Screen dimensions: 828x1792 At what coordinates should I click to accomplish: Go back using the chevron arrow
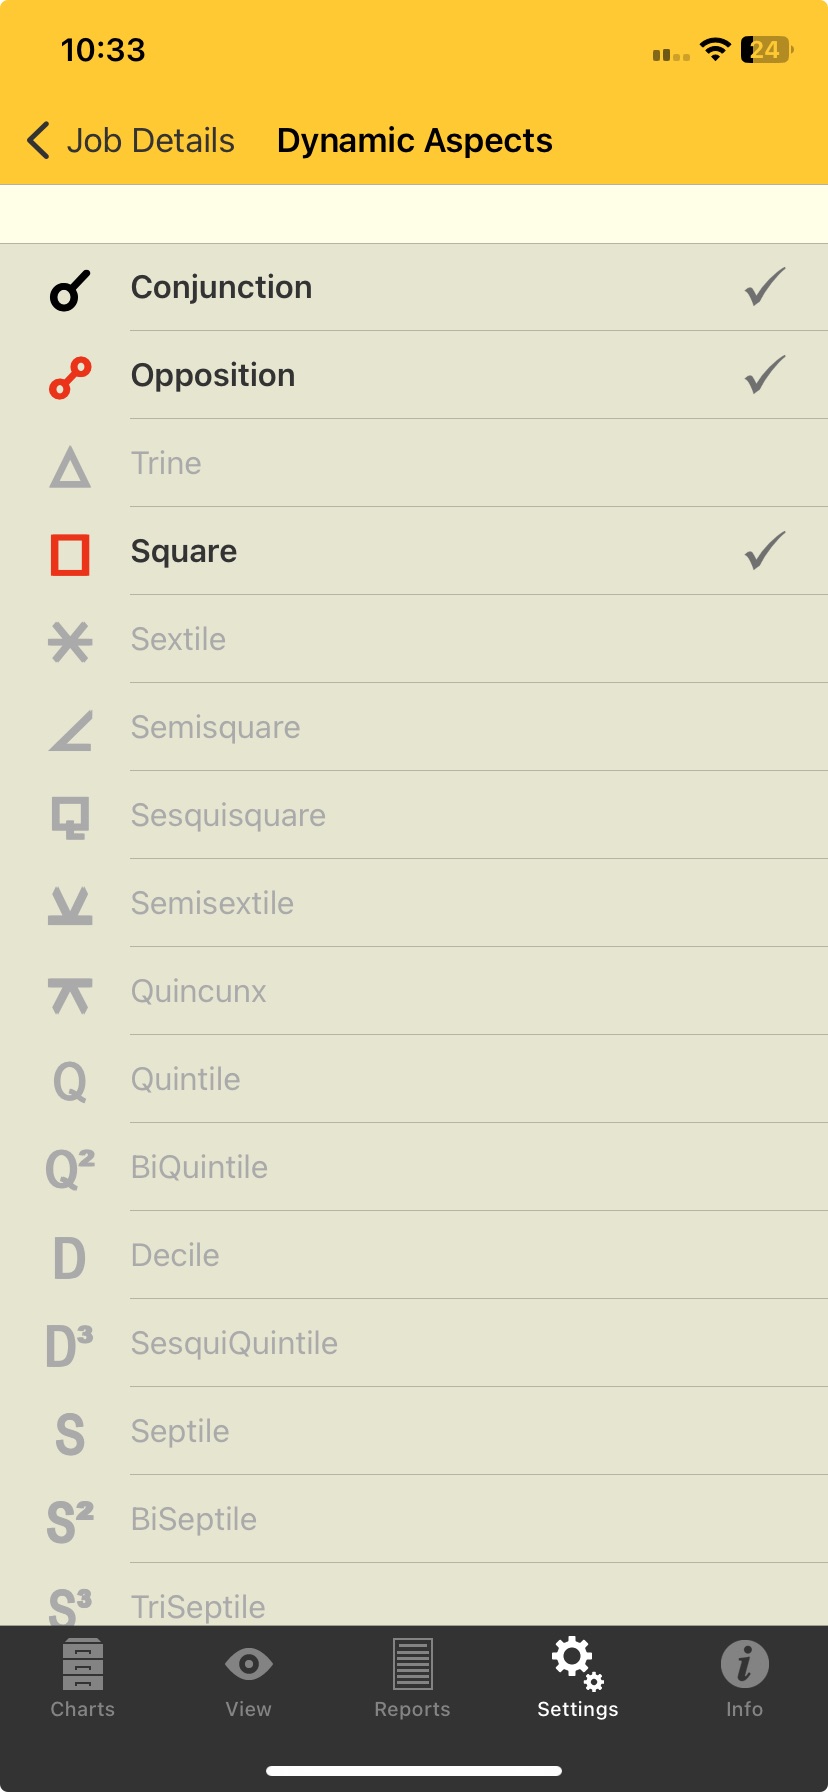(x=39, y=141)
